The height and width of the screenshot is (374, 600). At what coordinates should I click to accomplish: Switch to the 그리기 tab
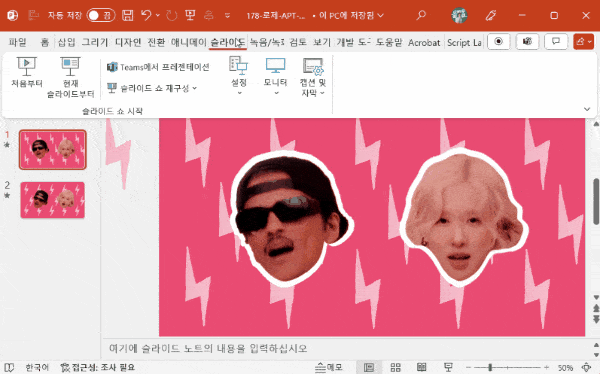pyautogui.click(x=95, y=42)
